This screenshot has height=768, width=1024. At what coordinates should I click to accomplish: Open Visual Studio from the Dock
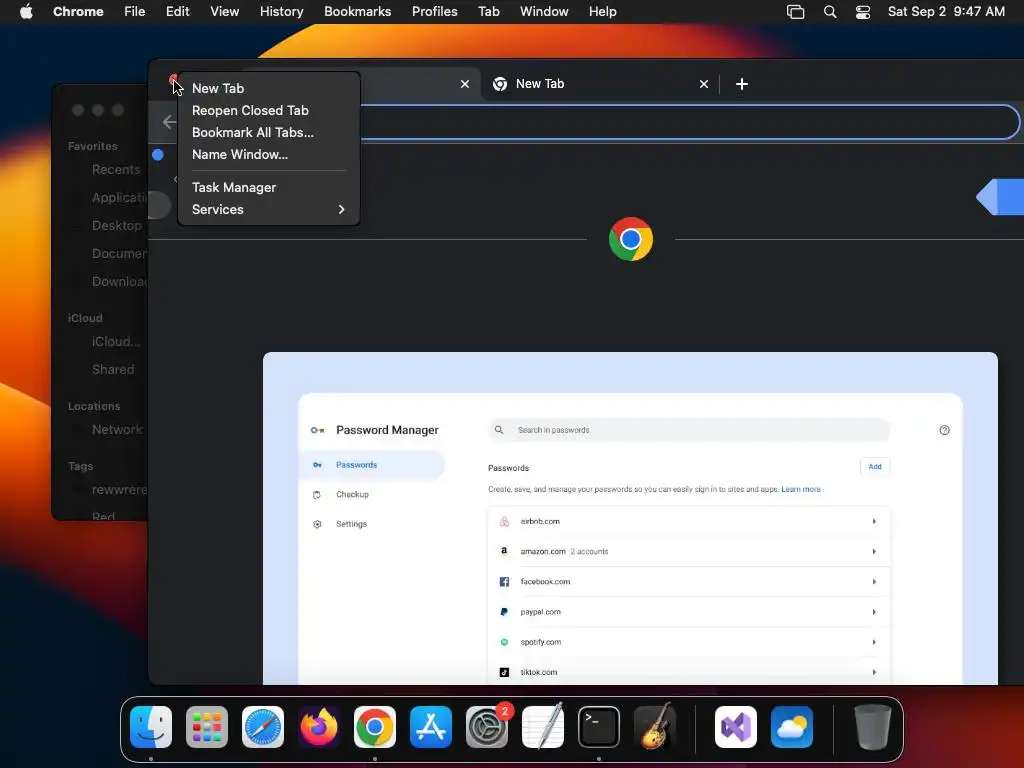tap(736, 727)
